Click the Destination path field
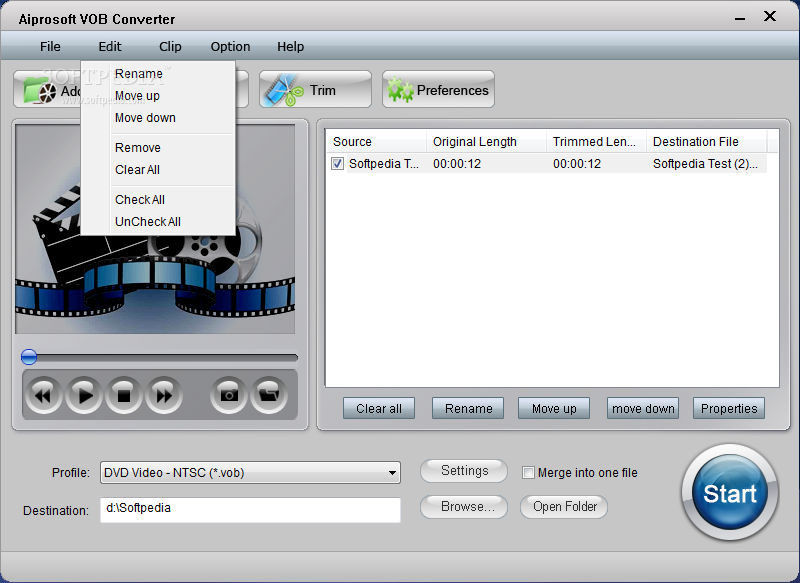800x583 pixels. click(x=251, y=510)
